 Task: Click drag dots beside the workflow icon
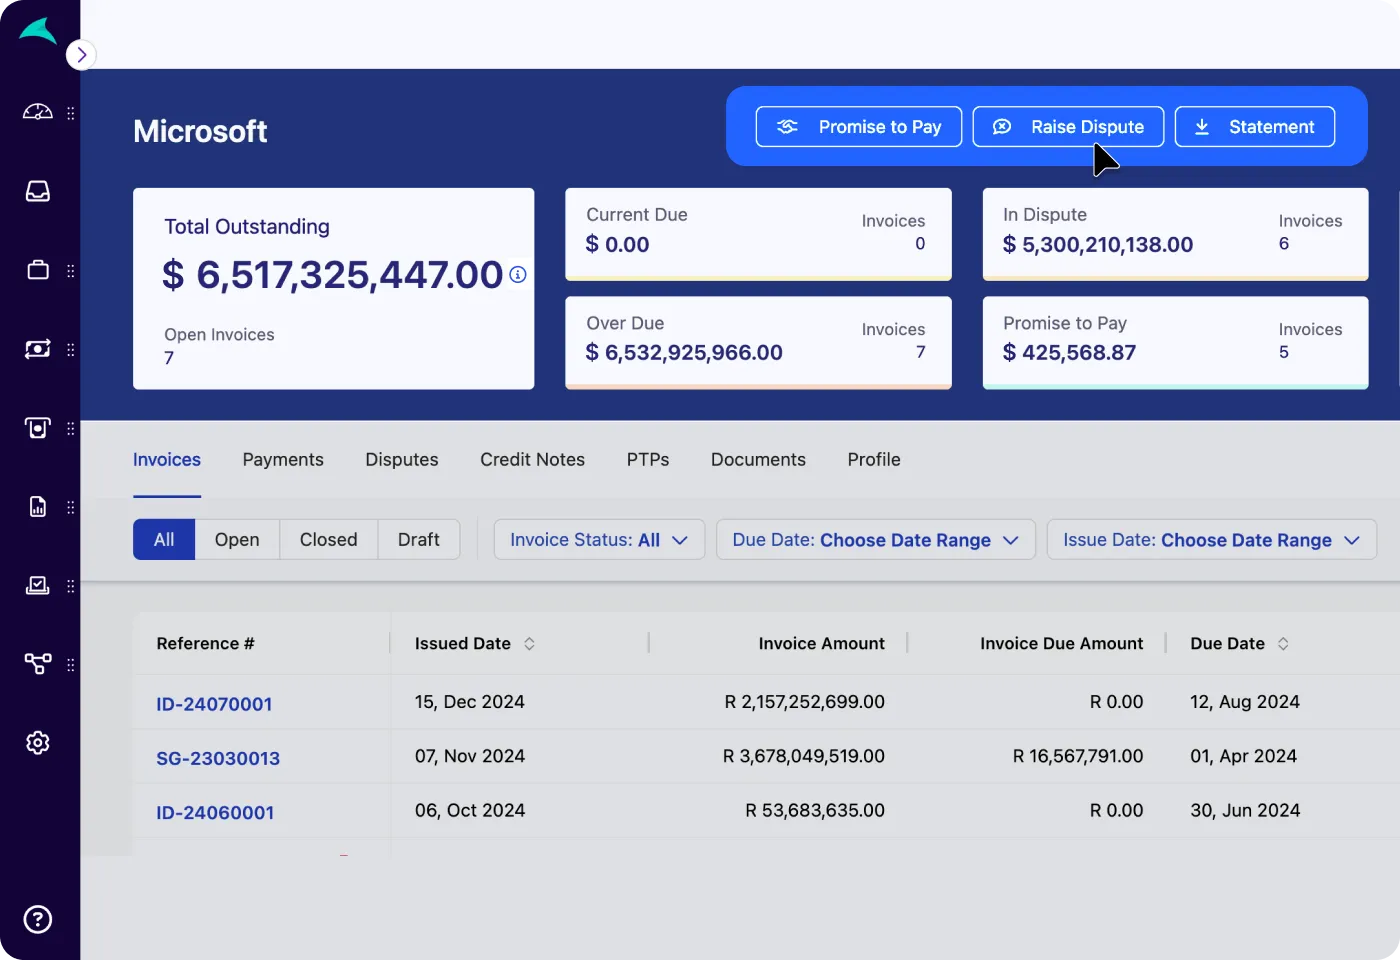pyautogui.click(x=71, y=665)
